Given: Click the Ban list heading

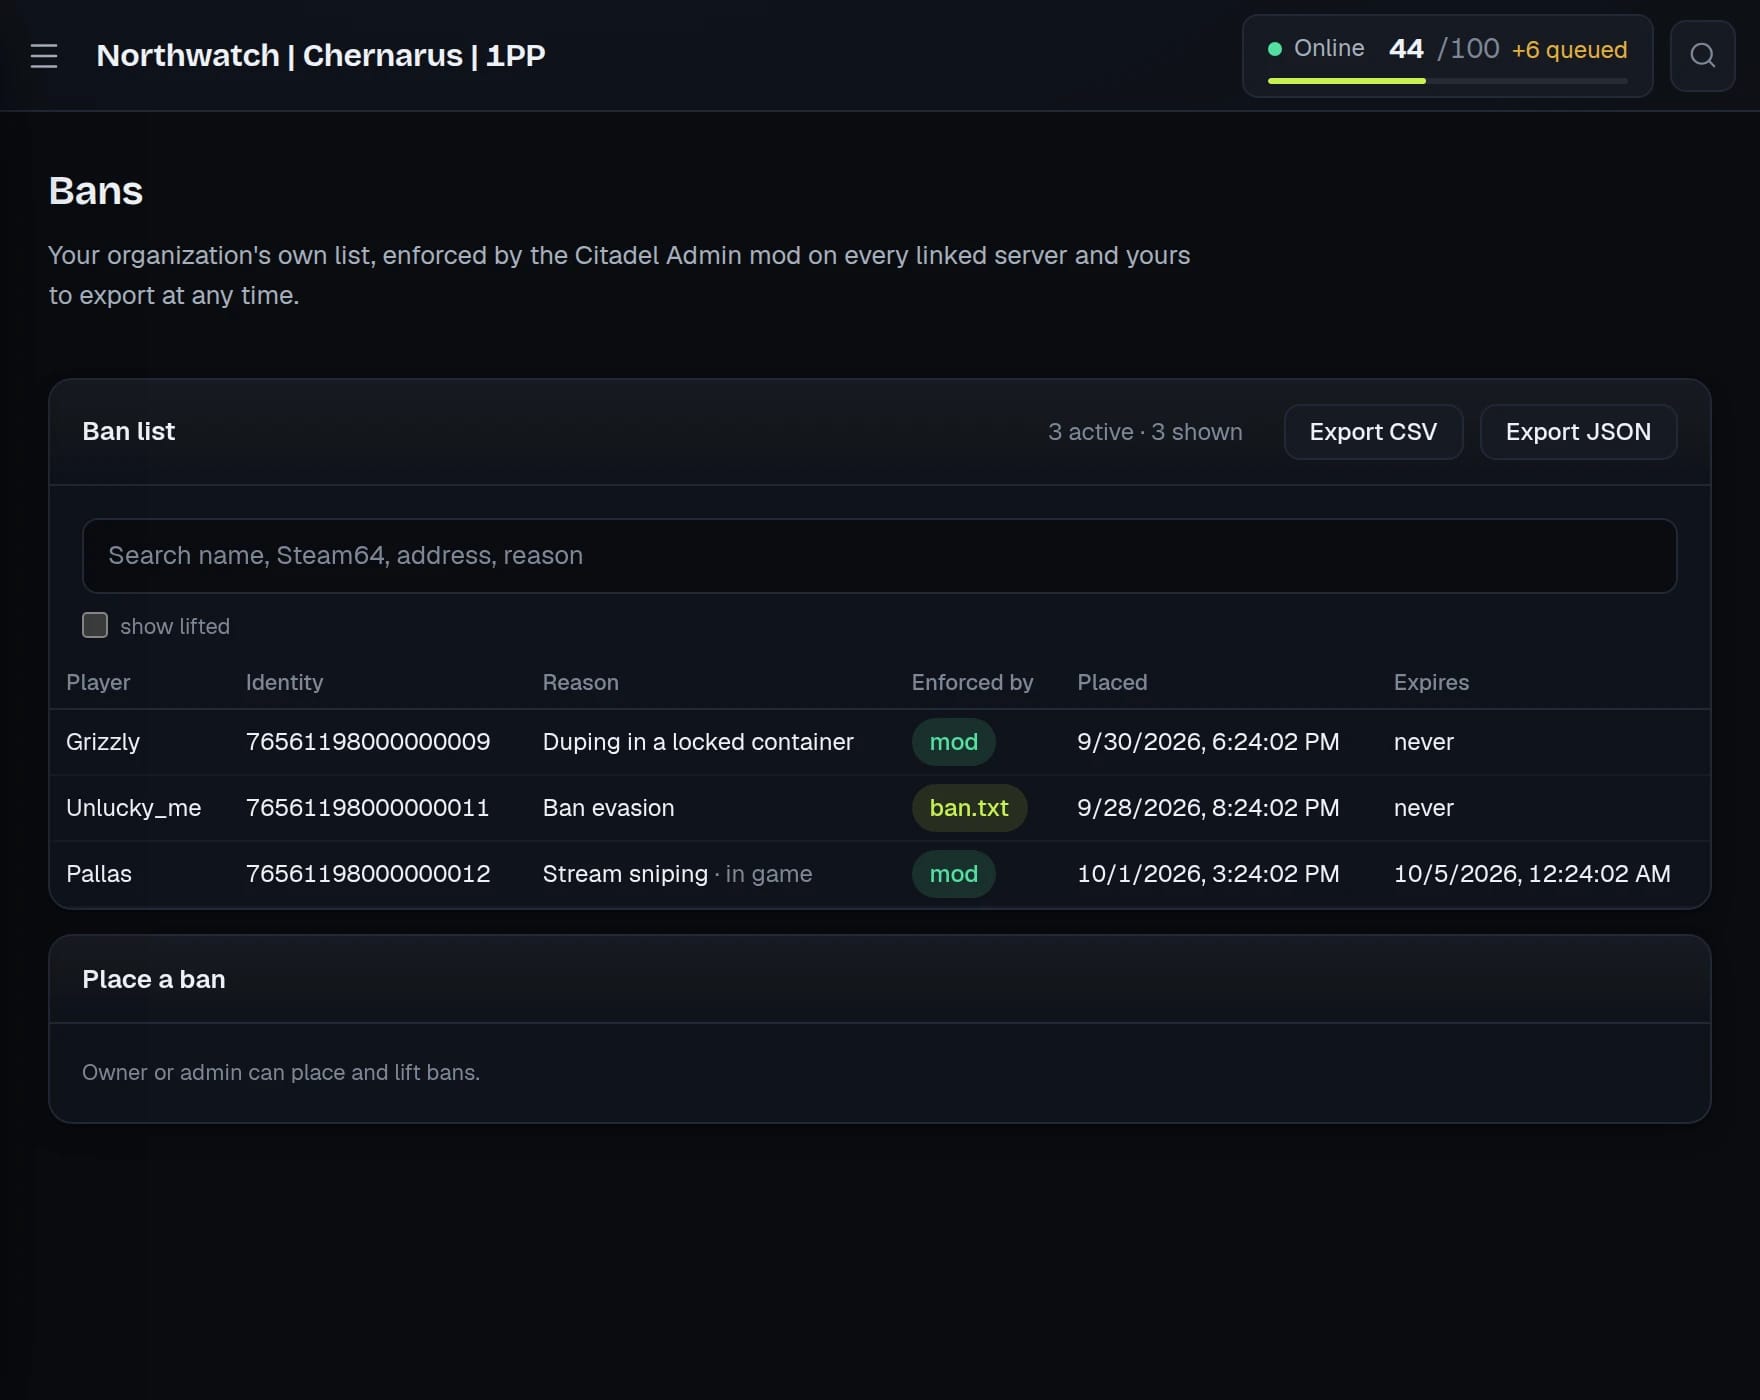Looking at the screenshot, I should 128,432.
